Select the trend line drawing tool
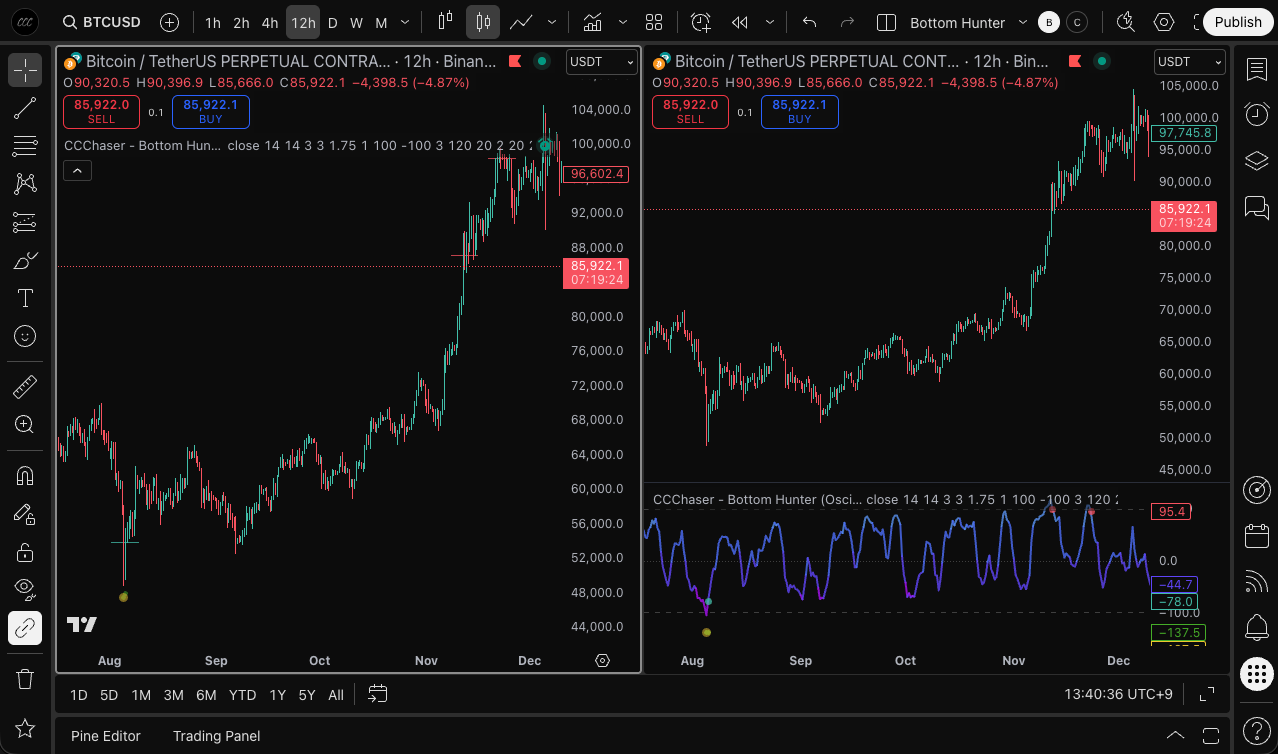 [x=25, y=108]
